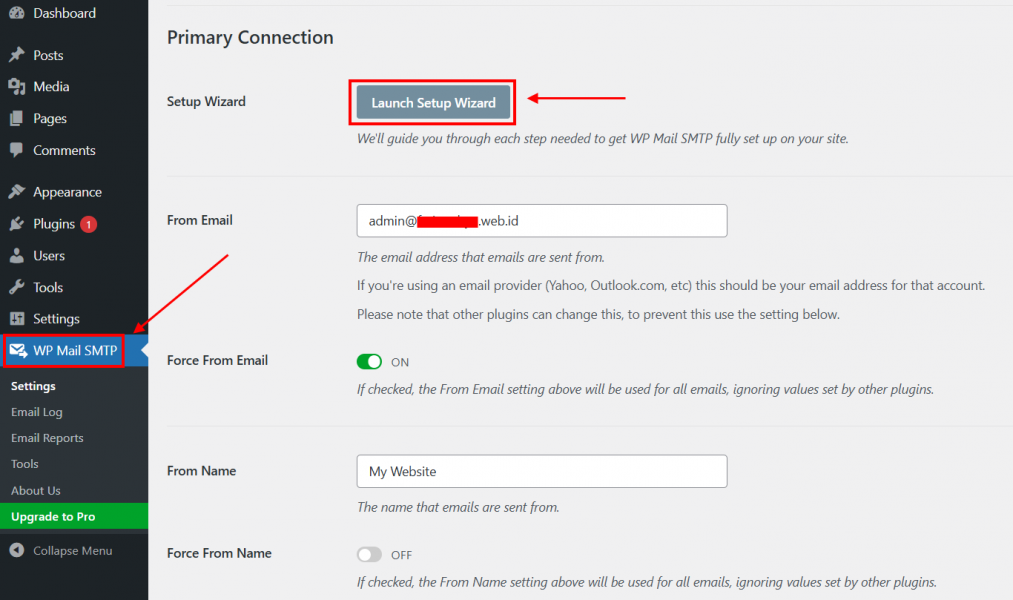Image resolution: width=1013 pixels, height=600 pixels.
Task: Open the Email Log submenu item
Action: point(37,412)
